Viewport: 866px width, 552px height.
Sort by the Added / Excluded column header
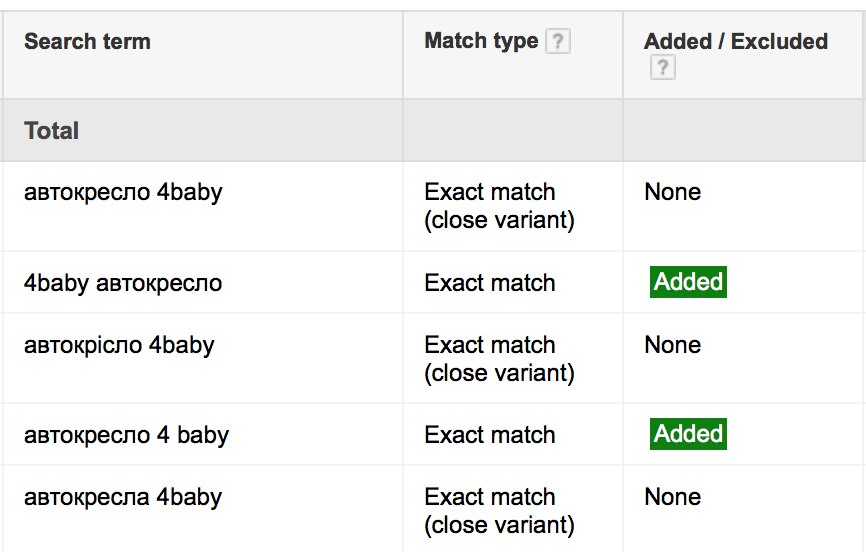tap(736, 41)
